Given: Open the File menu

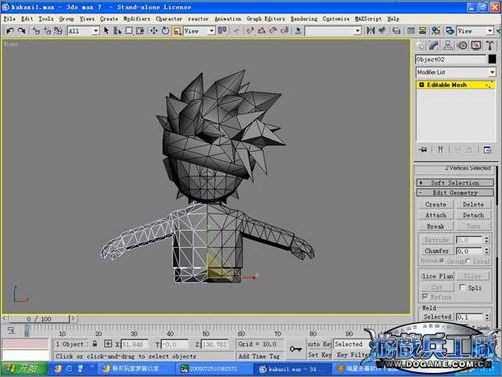Looking at the screenshot, I should [x=9, y=19].
